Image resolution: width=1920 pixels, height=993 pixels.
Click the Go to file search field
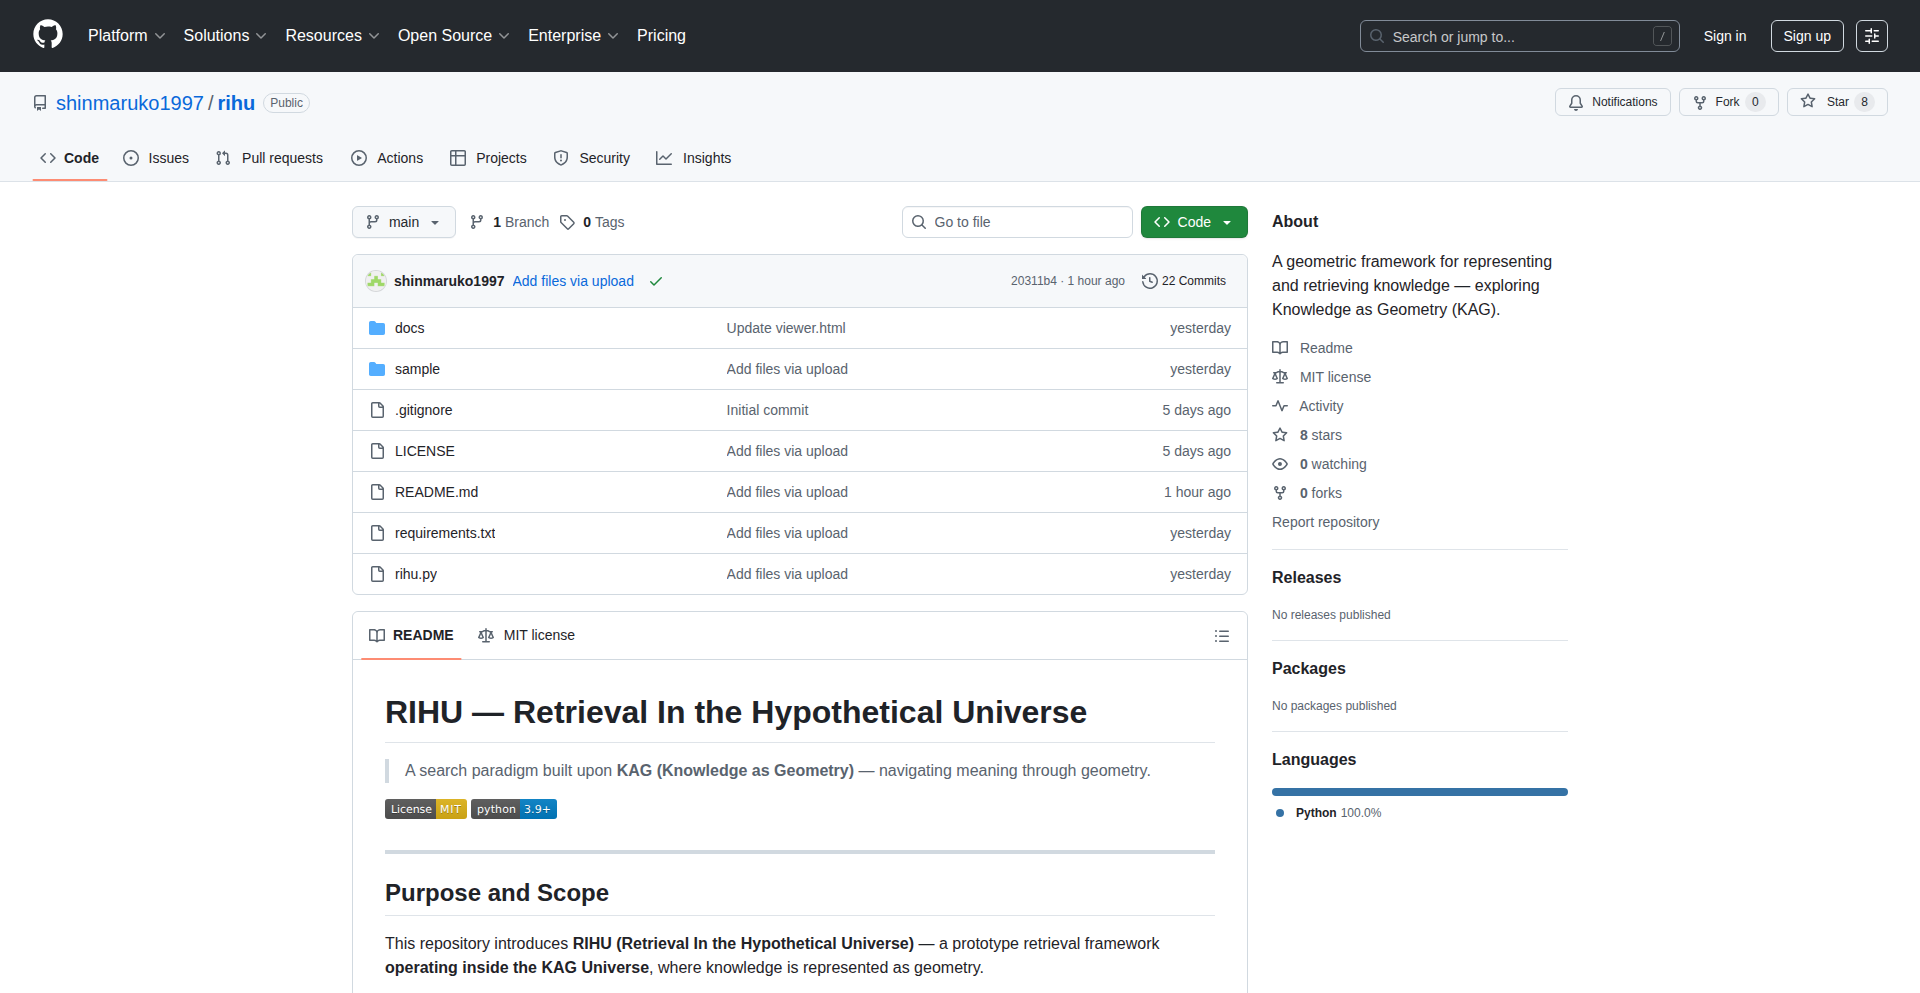point(1017,222)
